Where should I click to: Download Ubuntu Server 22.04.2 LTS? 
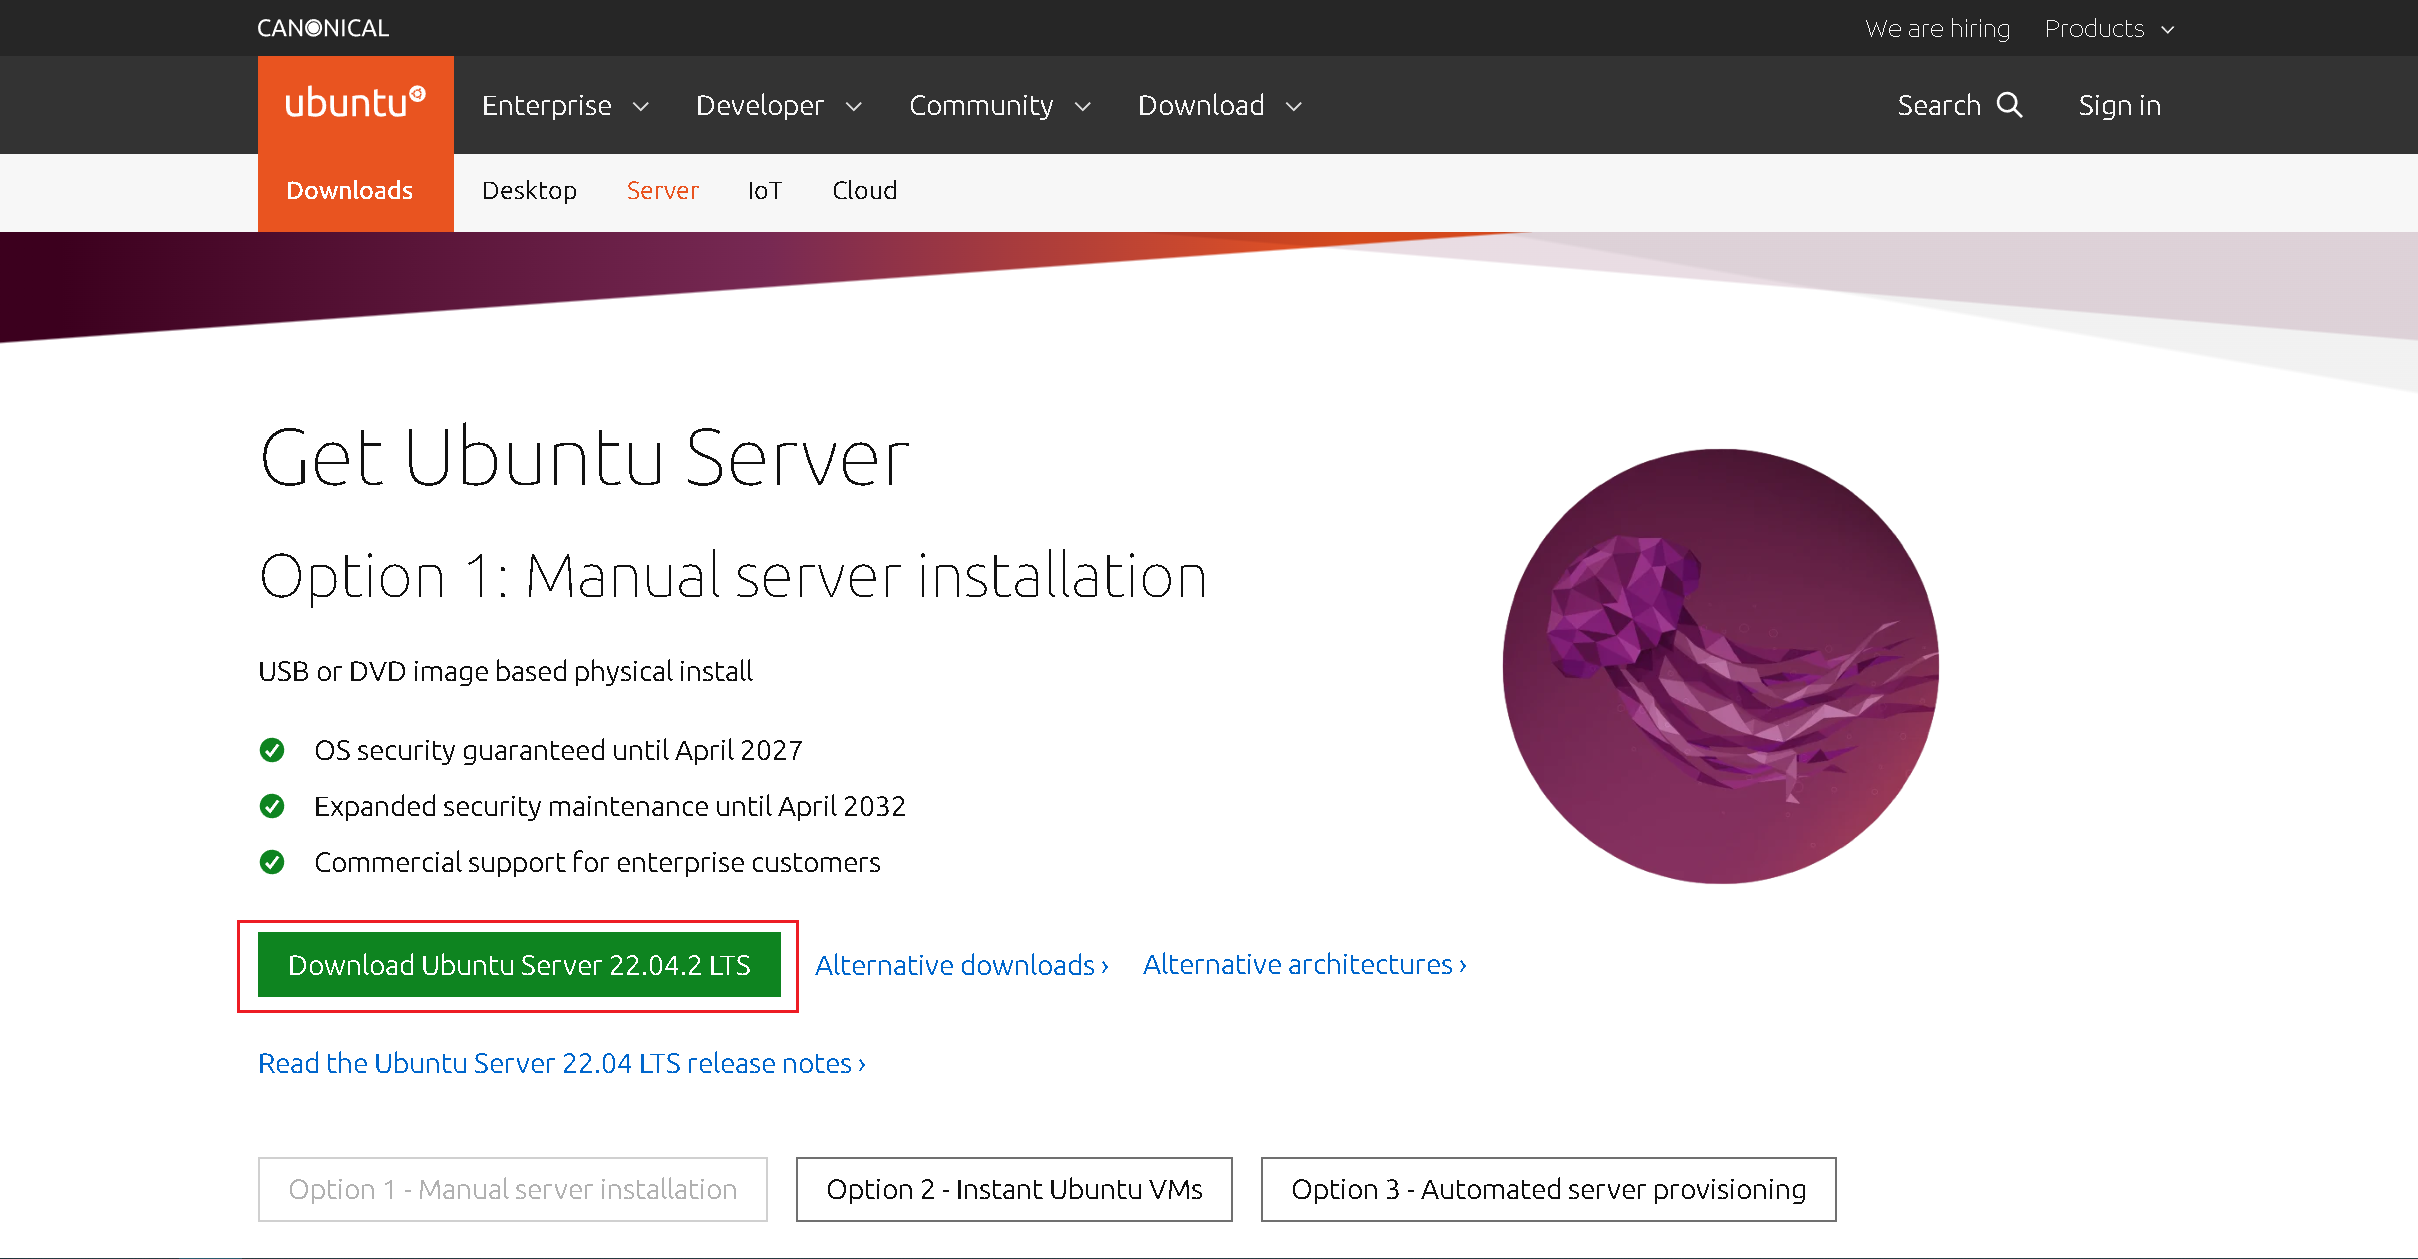click(x=519, y=965)
